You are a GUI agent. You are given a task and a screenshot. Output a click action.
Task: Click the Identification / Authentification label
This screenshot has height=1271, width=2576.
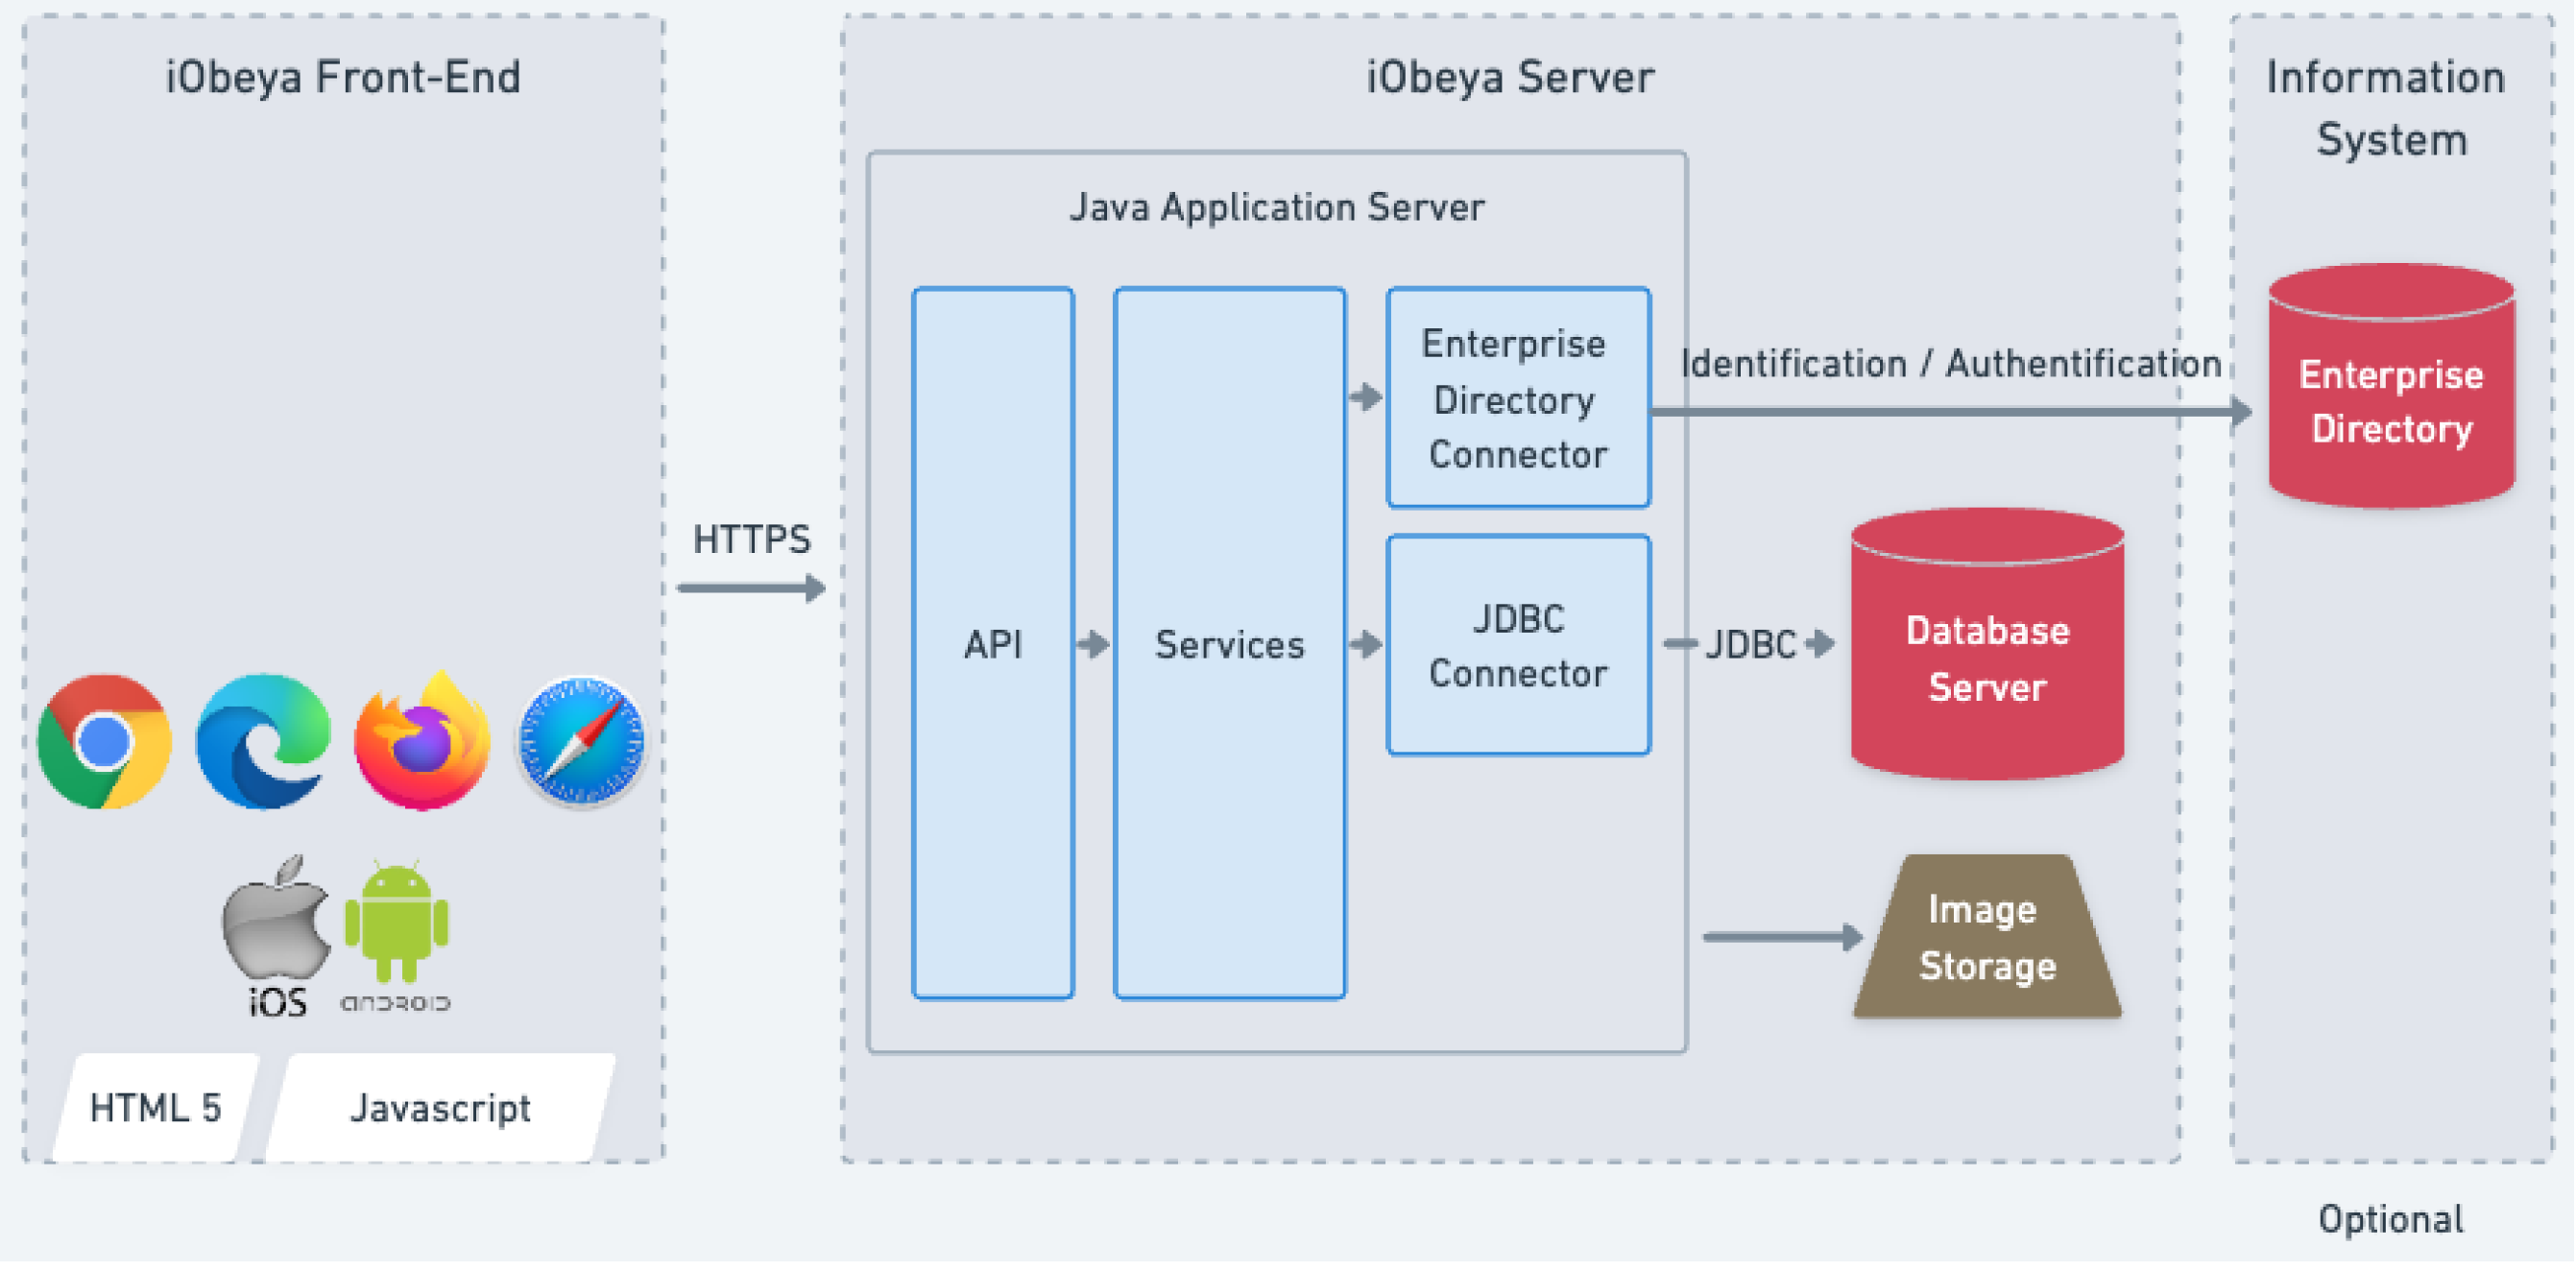coord(1951,364)
